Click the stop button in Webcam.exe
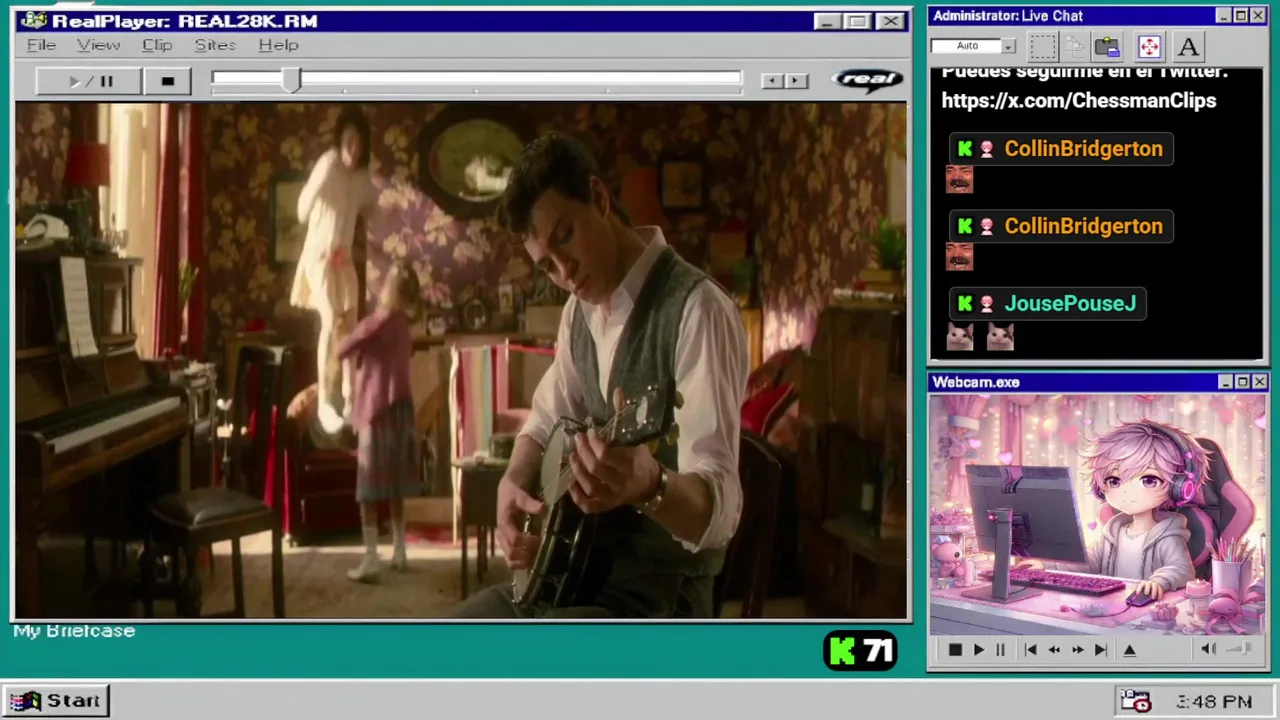This screenshot has height=720, width=1280. tap(954, 650)
